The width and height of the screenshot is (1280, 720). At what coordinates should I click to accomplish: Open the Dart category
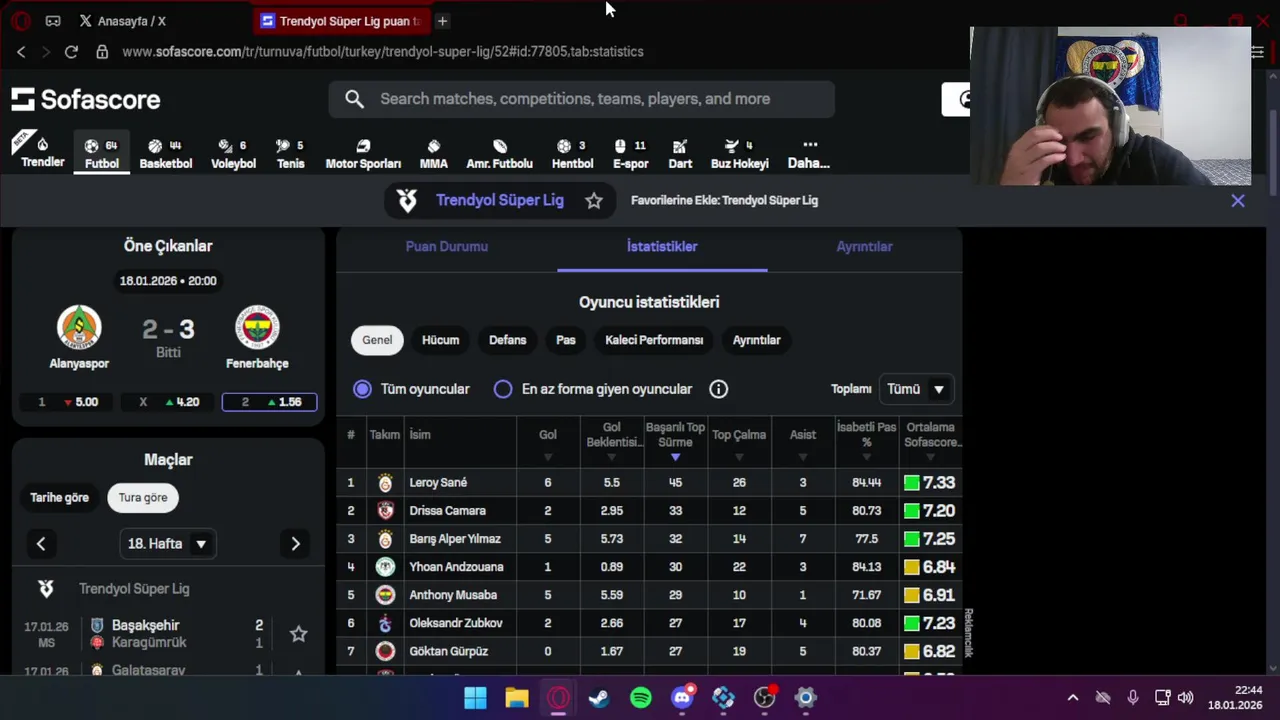[680, 153]
